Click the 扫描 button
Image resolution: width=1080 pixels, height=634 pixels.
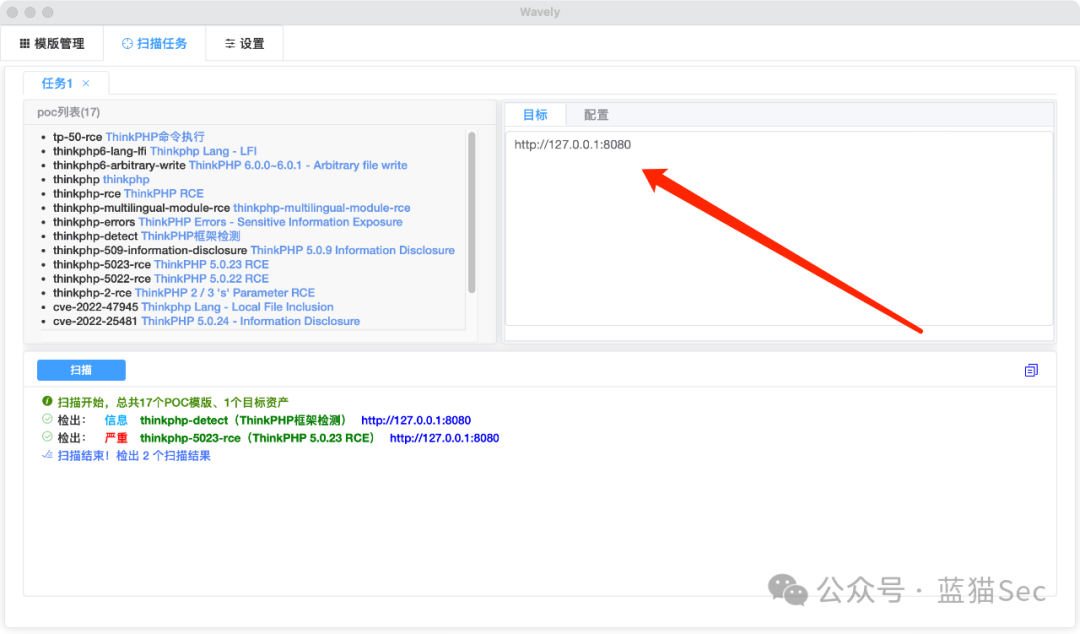tap(81, 370)
